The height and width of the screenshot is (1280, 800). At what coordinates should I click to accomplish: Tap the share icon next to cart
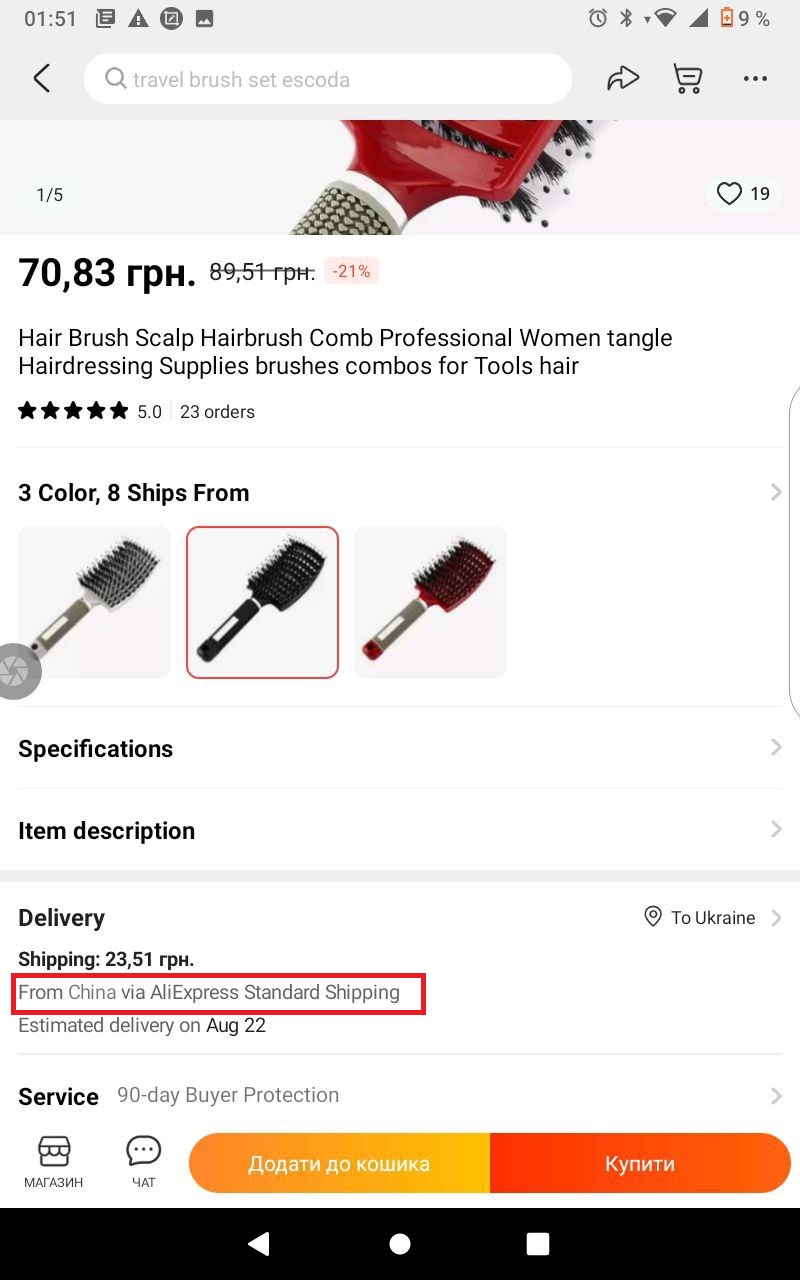(x=623, y=78)
